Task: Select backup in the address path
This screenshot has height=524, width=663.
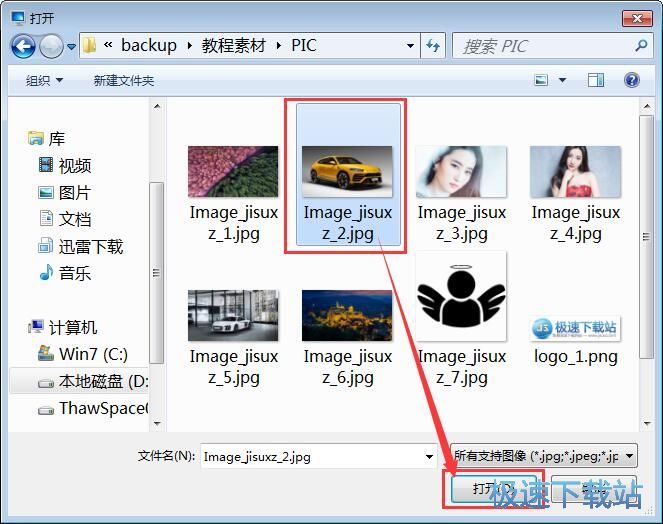Action: [x=149, y=45]
